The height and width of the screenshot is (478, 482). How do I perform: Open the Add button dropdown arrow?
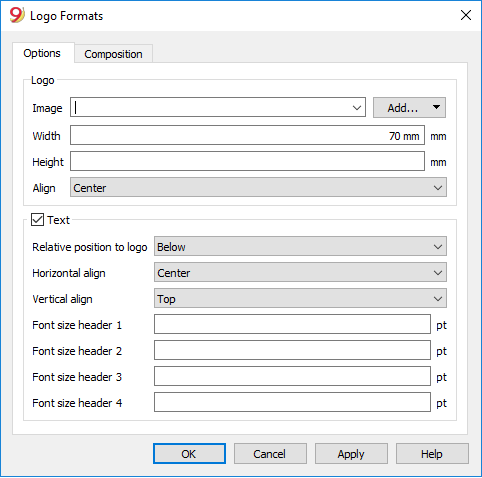click(436, 107)
